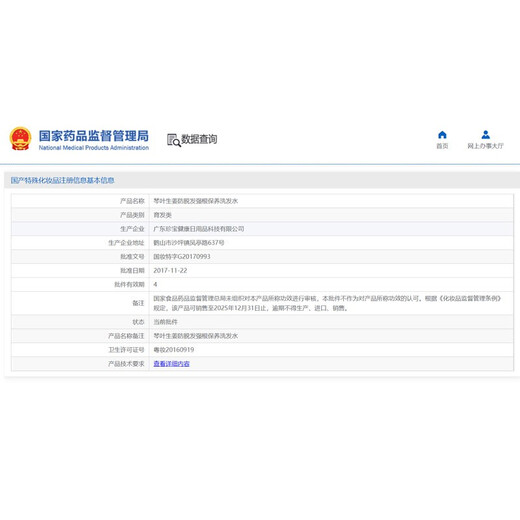Viewport: 520px width, 520px height.
Task: Click the 数据查询 heading text
Action: 199,139
